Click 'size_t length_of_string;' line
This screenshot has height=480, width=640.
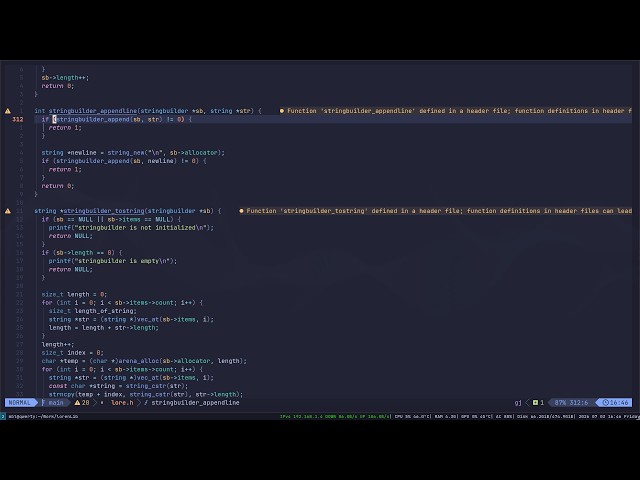(93, 311)
